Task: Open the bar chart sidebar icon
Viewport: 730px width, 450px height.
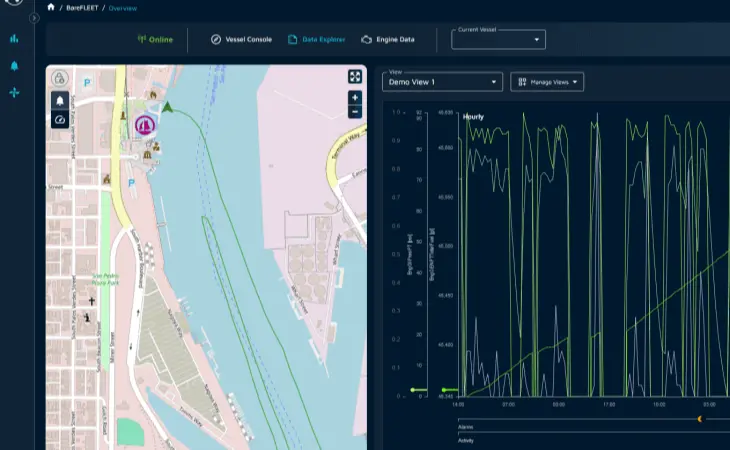Action: (x=14, y=39)
